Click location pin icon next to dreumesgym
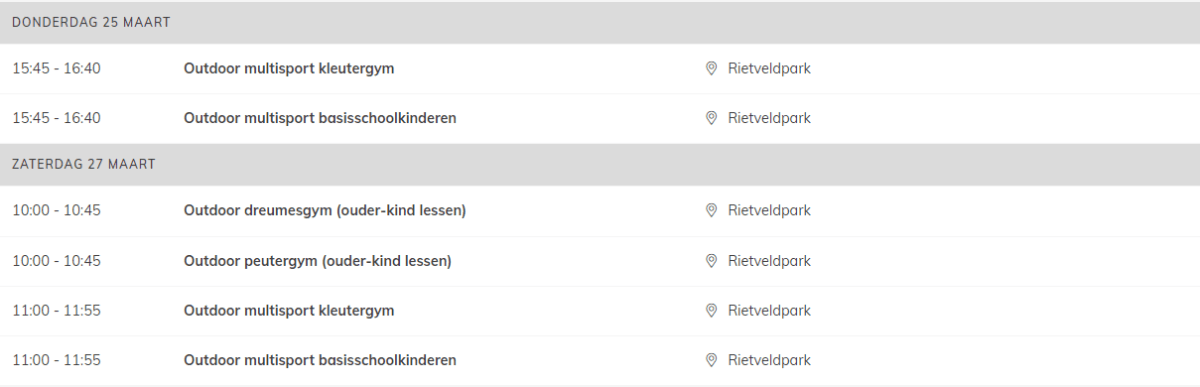 [x=711, y=211]
